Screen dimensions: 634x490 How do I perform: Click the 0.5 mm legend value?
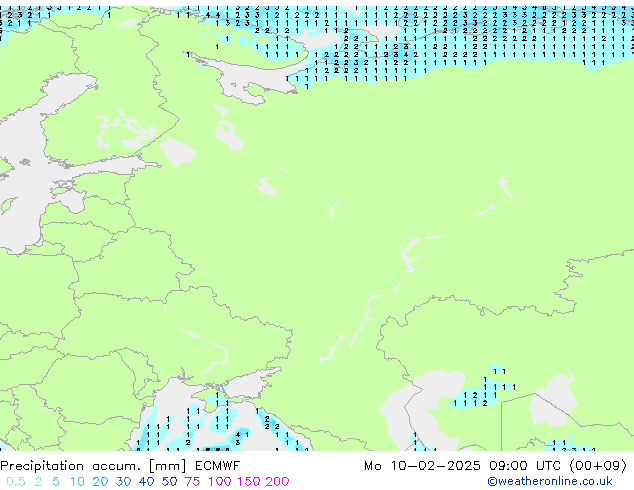point(16,482)
